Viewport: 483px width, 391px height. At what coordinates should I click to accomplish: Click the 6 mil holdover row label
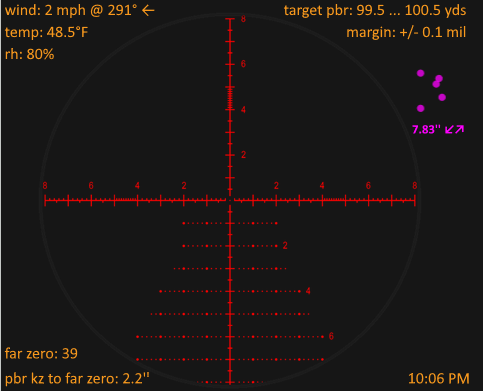[x=331, y=336]
